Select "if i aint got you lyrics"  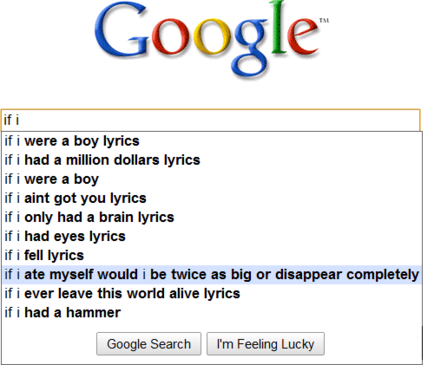click(x=212, y=198)
